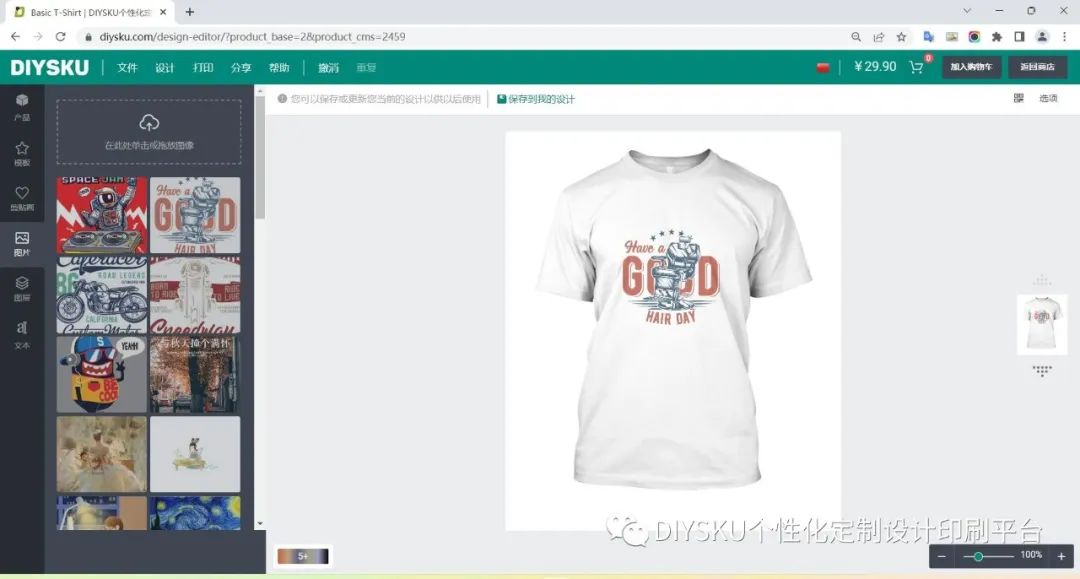Click the 返回商店 (Back to shop) button

[x=1038, y=67]
